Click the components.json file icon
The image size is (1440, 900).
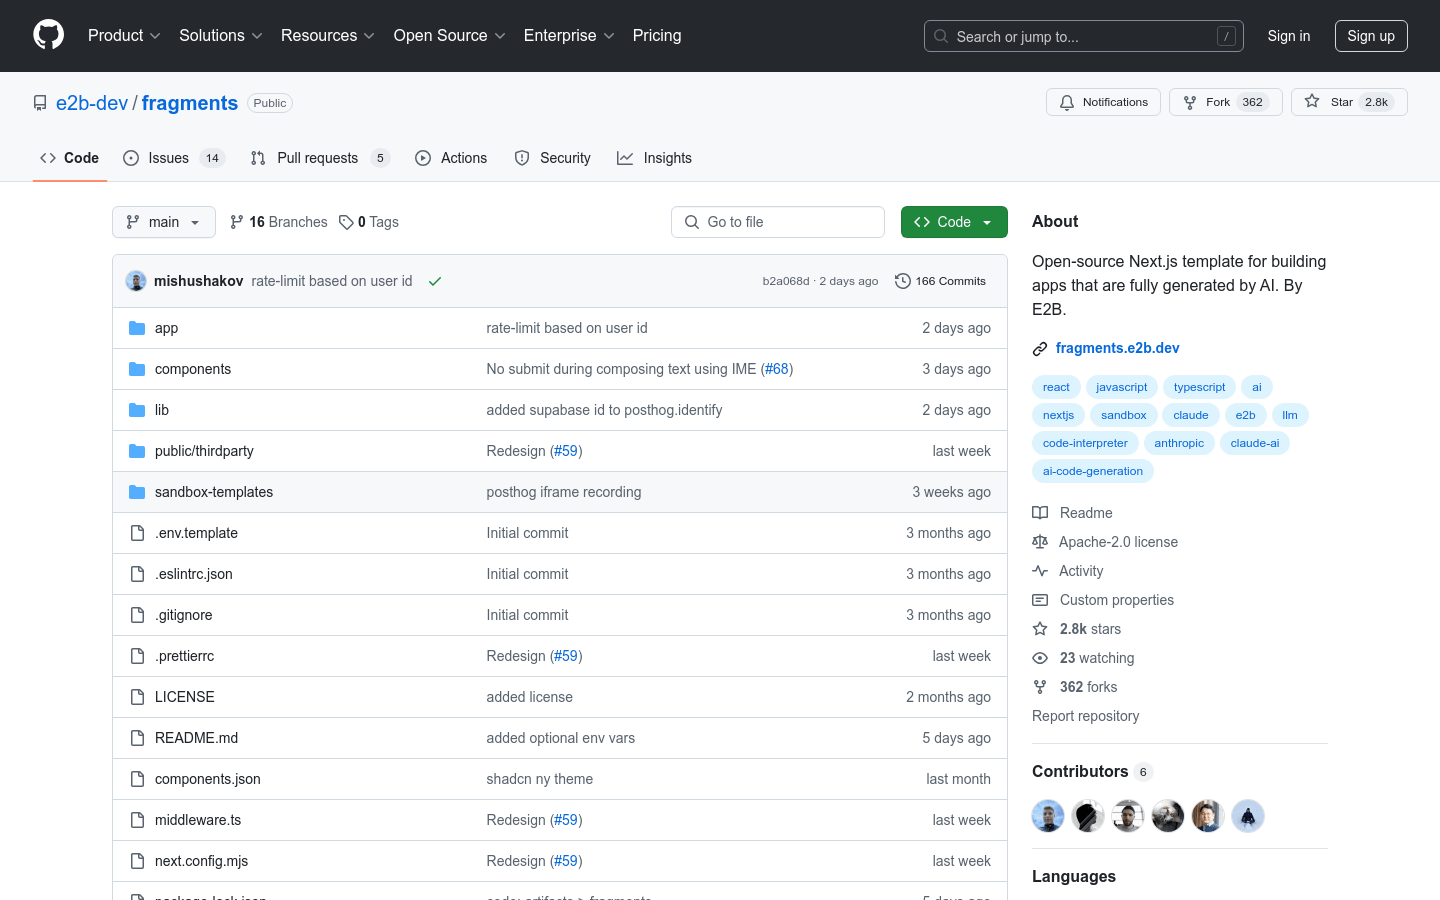tap(137, 779)
